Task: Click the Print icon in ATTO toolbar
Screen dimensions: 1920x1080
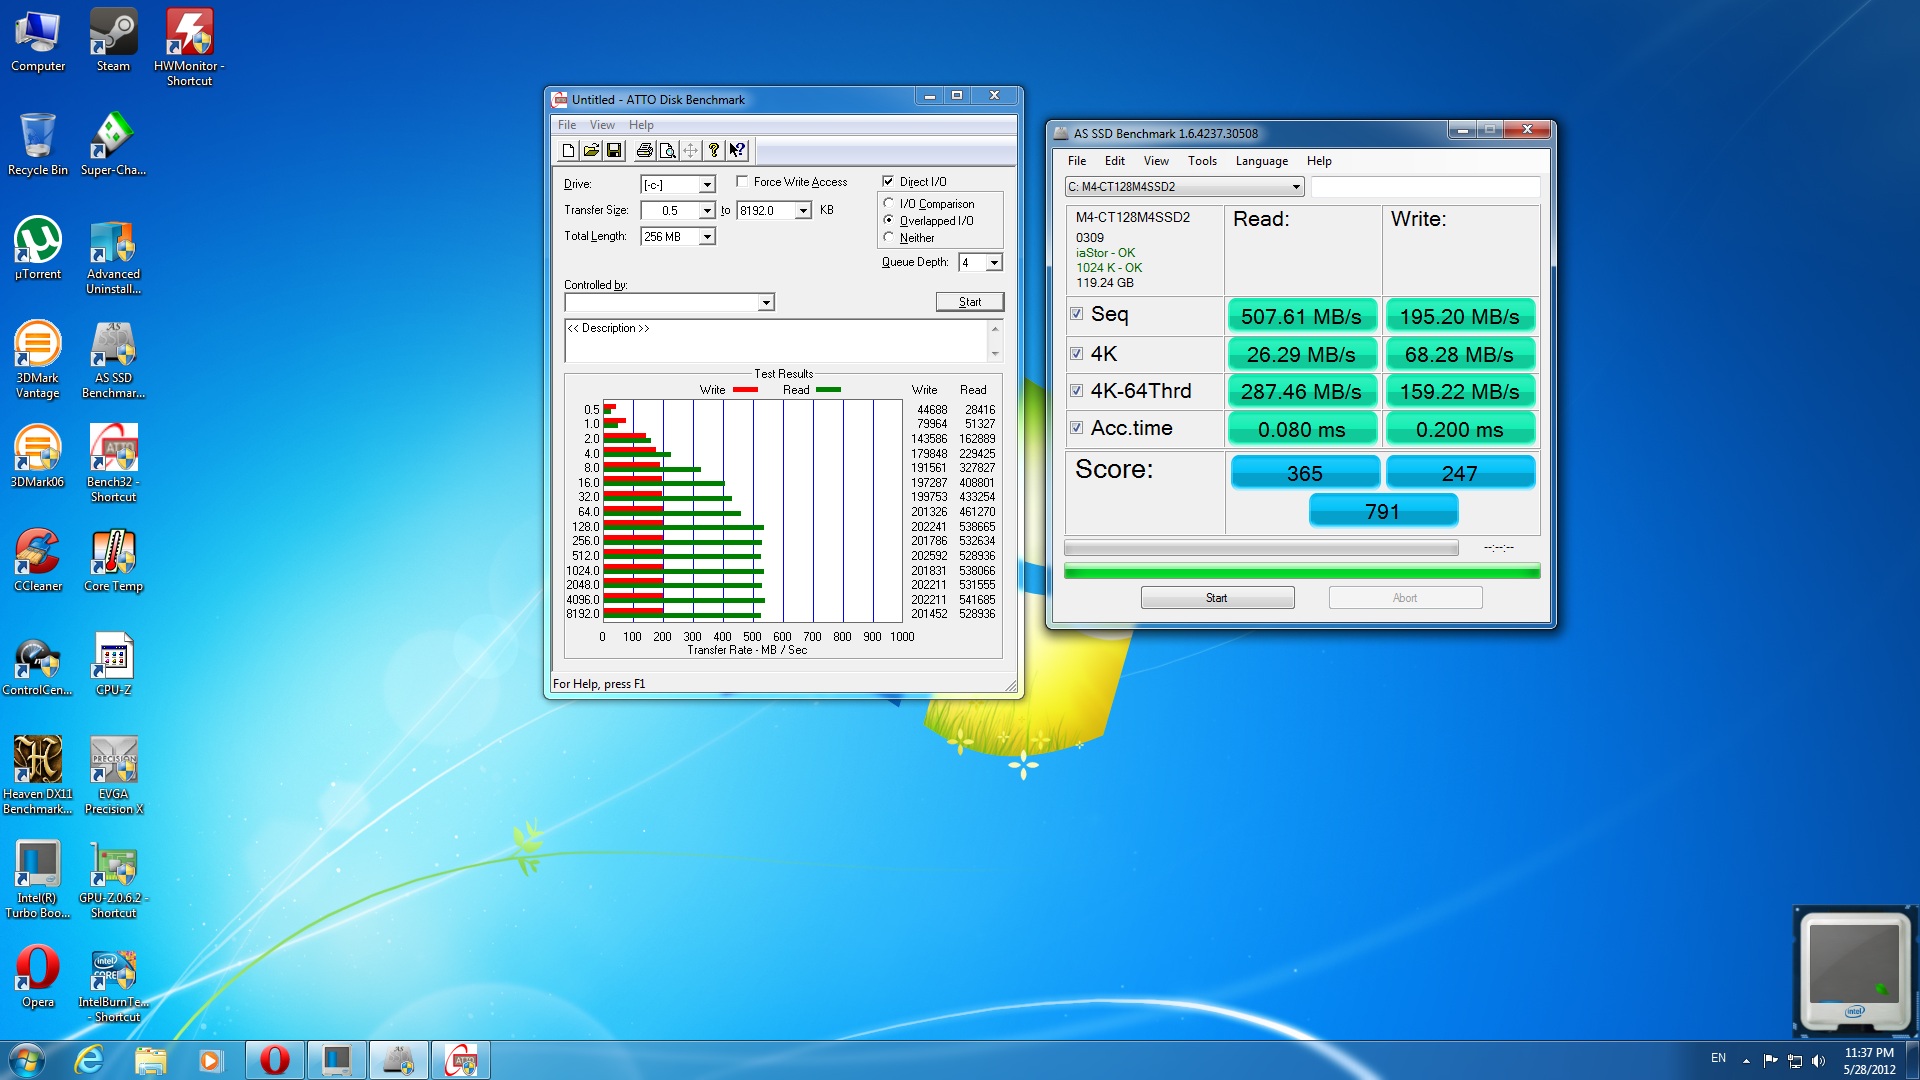Action: (644, 150)
